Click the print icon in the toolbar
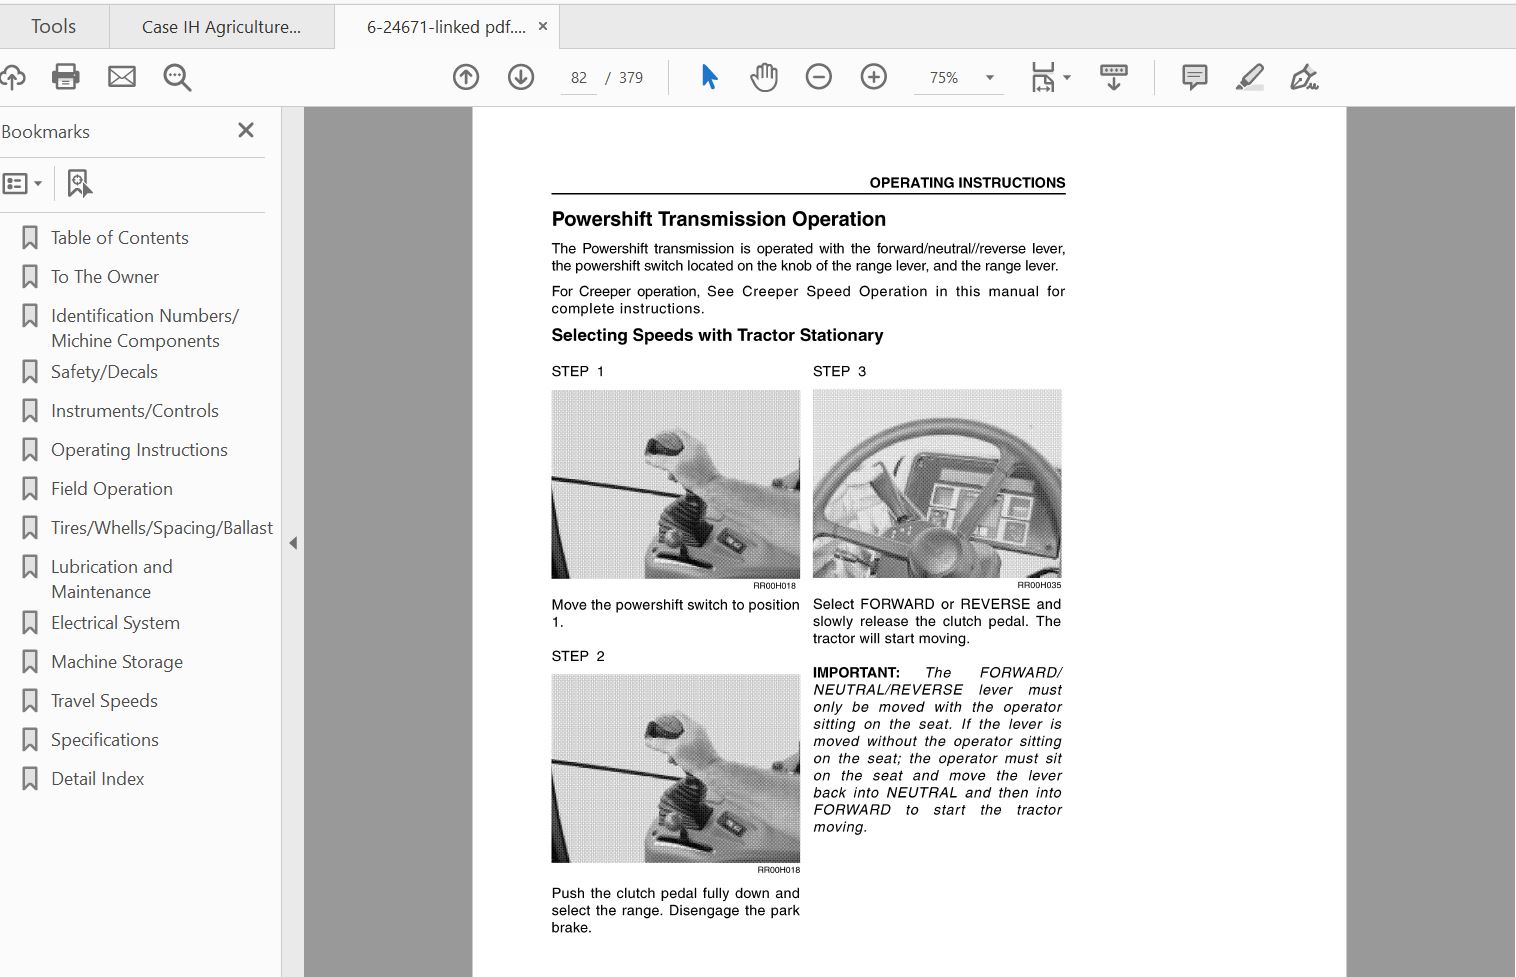1516x977 pixels. click(x=66, y=77)
